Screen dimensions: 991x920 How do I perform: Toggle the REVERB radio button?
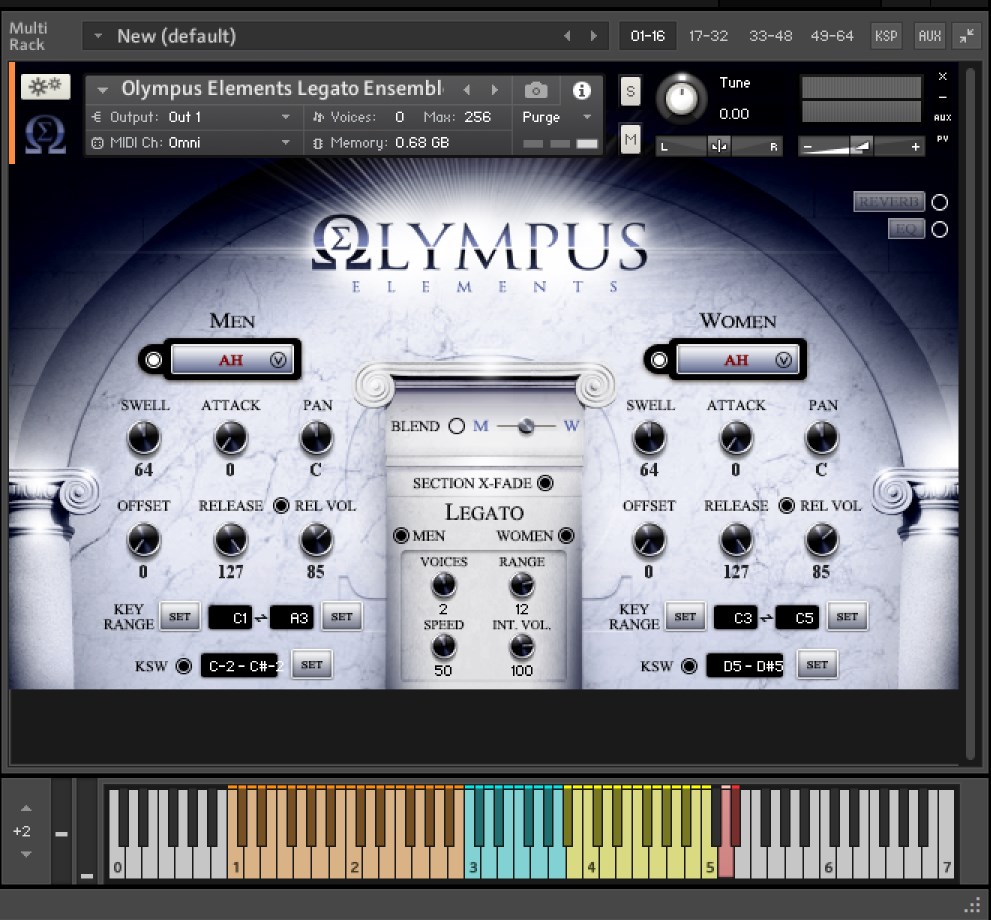click(939, 202)
